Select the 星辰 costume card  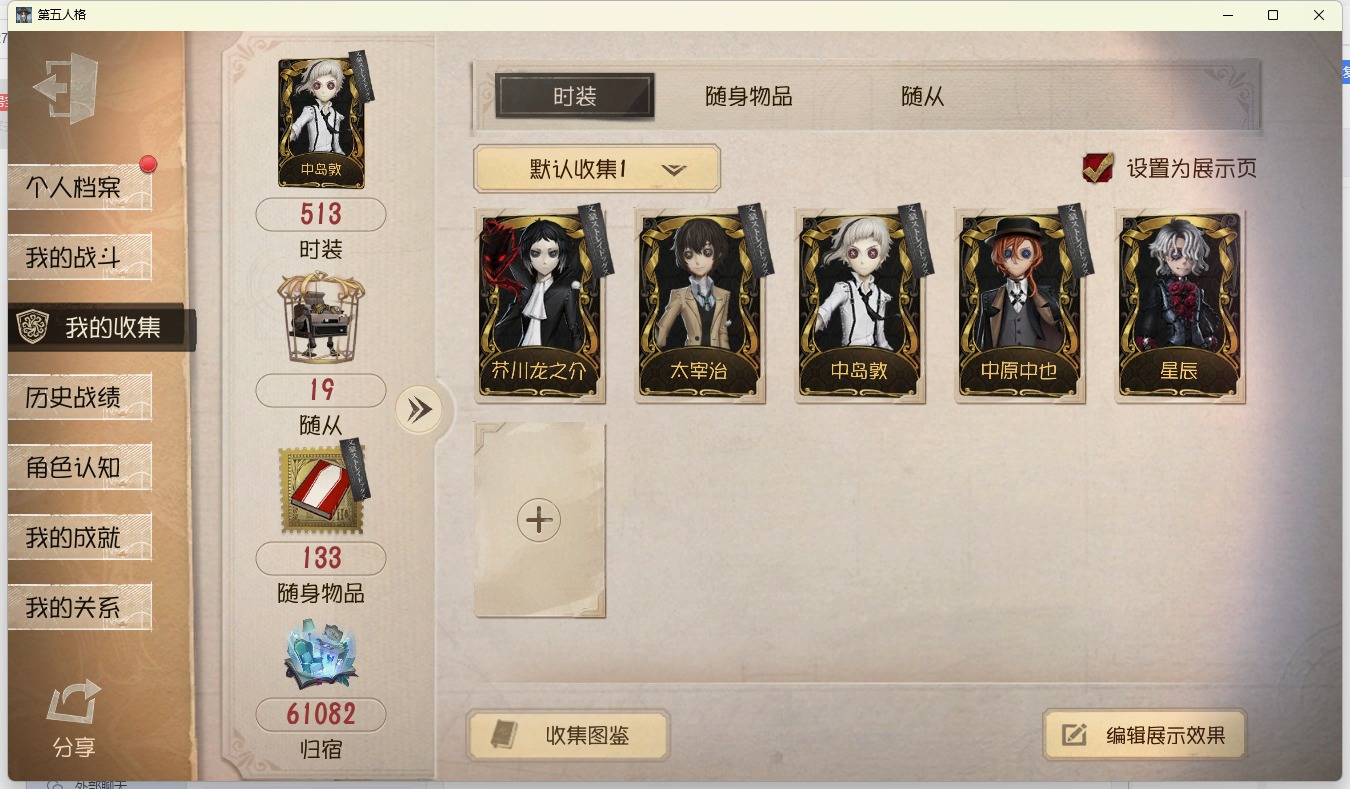(1180, 305)
